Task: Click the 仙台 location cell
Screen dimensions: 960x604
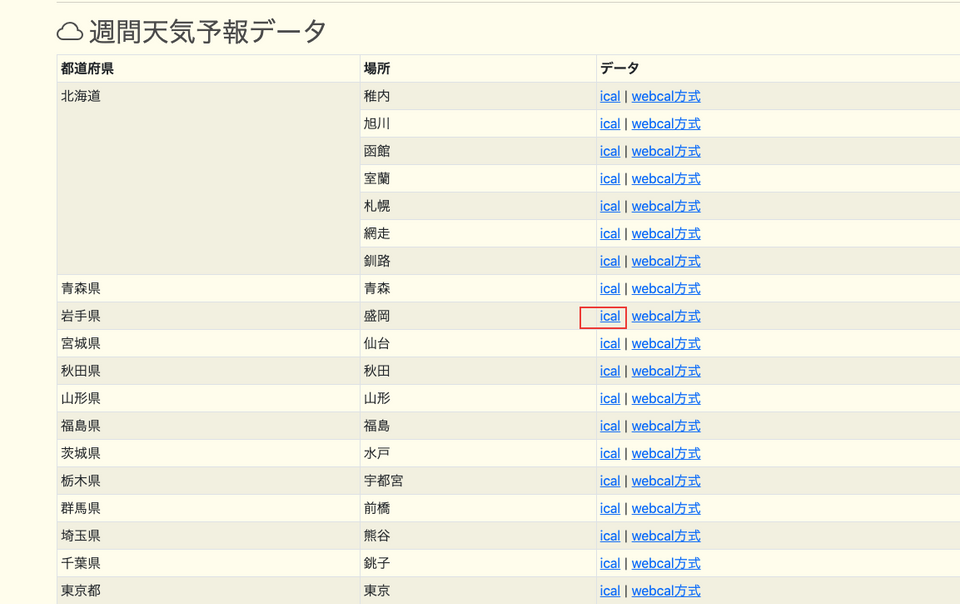Action: click(478, 344)
